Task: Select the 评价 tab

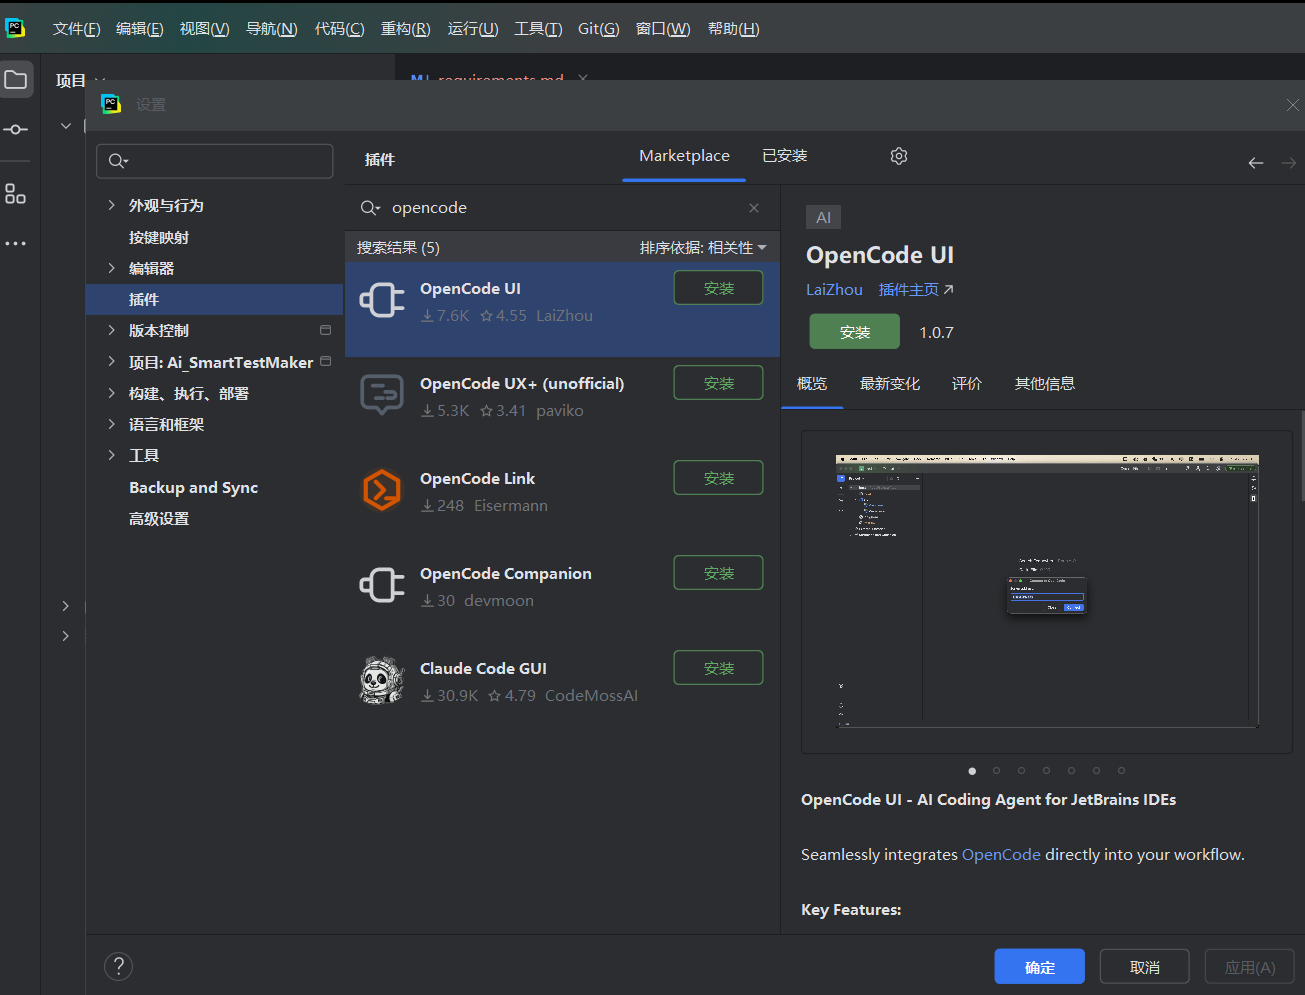Action: (x=967, y=384)
